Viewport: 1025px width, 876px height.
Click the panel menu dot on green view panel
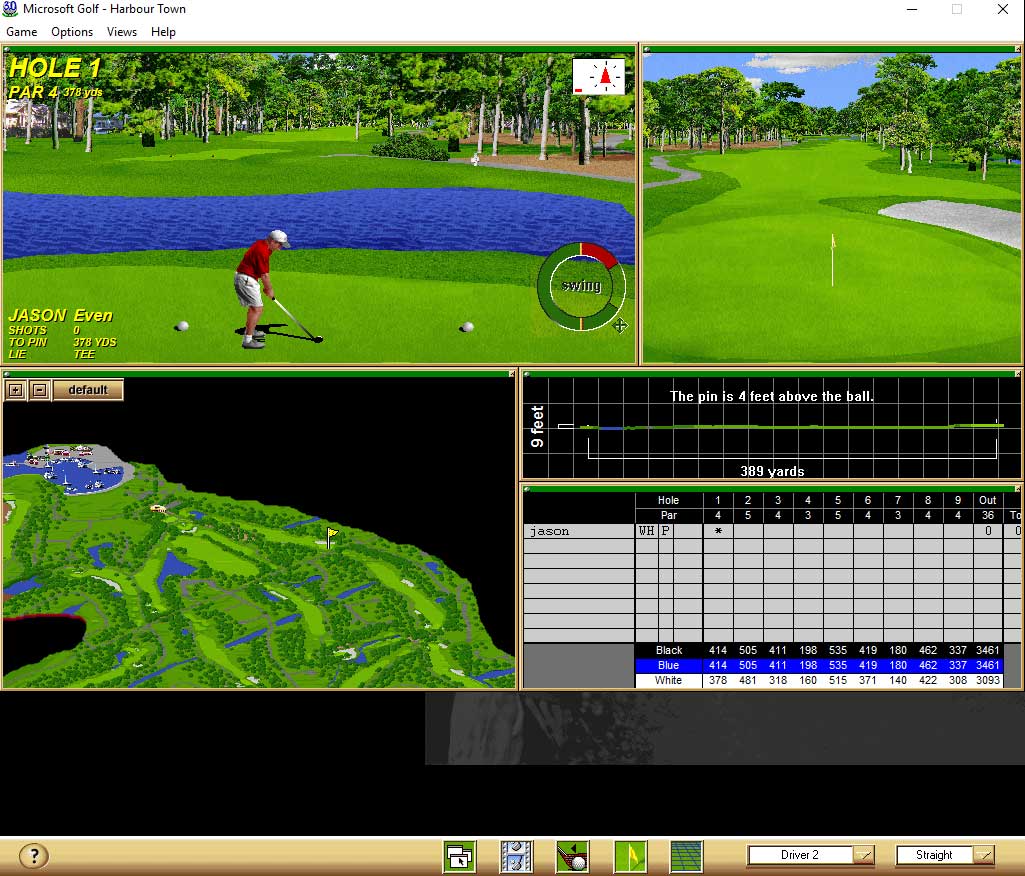pyautogui.click(x=647, y=49)
